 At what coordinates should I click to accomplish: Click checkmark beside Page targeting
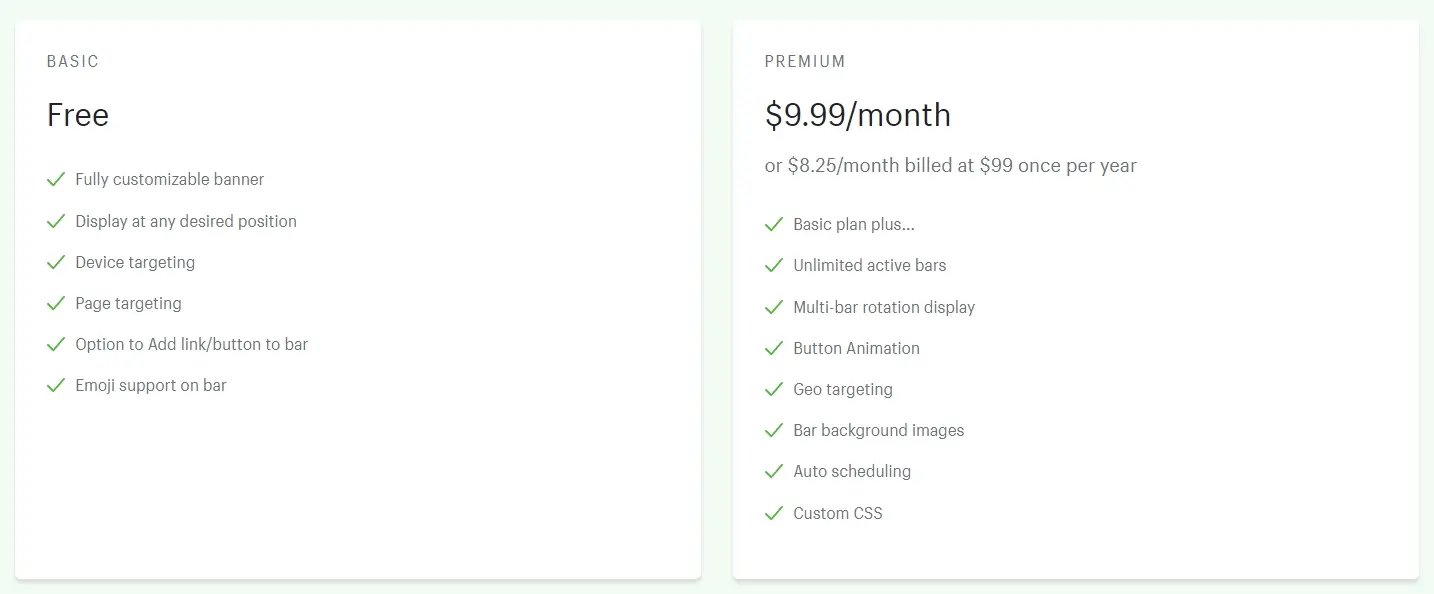click(56, 304)
